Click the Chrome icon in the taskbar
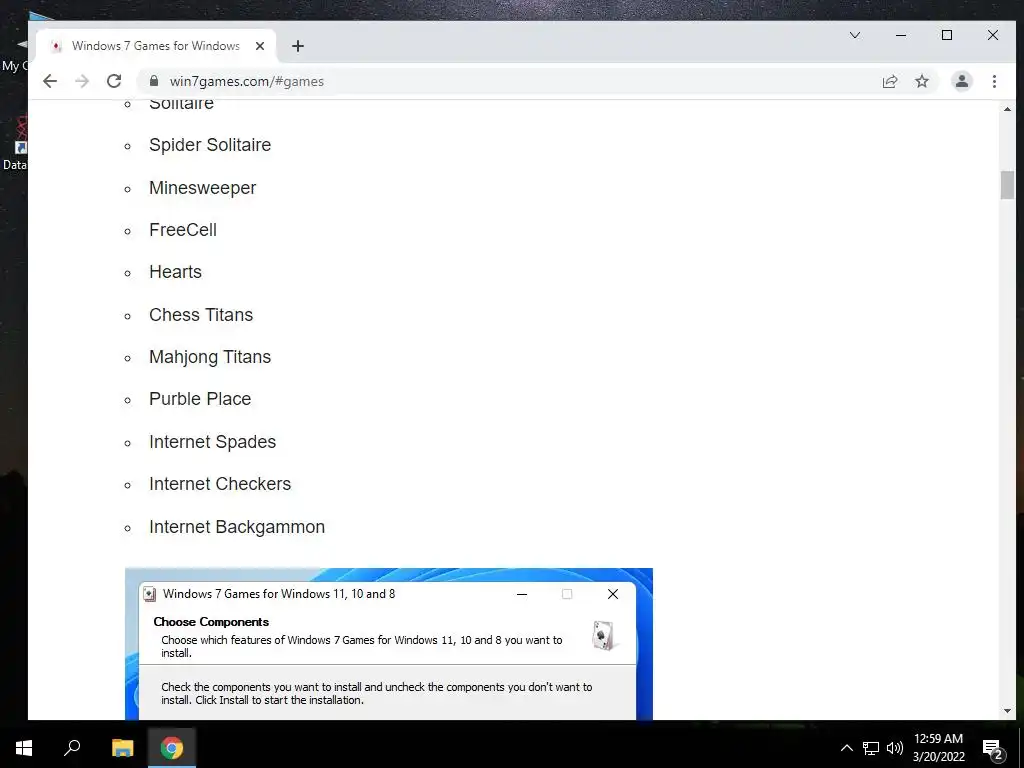The height and width of the screenshot is (768, 1024). pyautogui.click(x=172, y=748)
